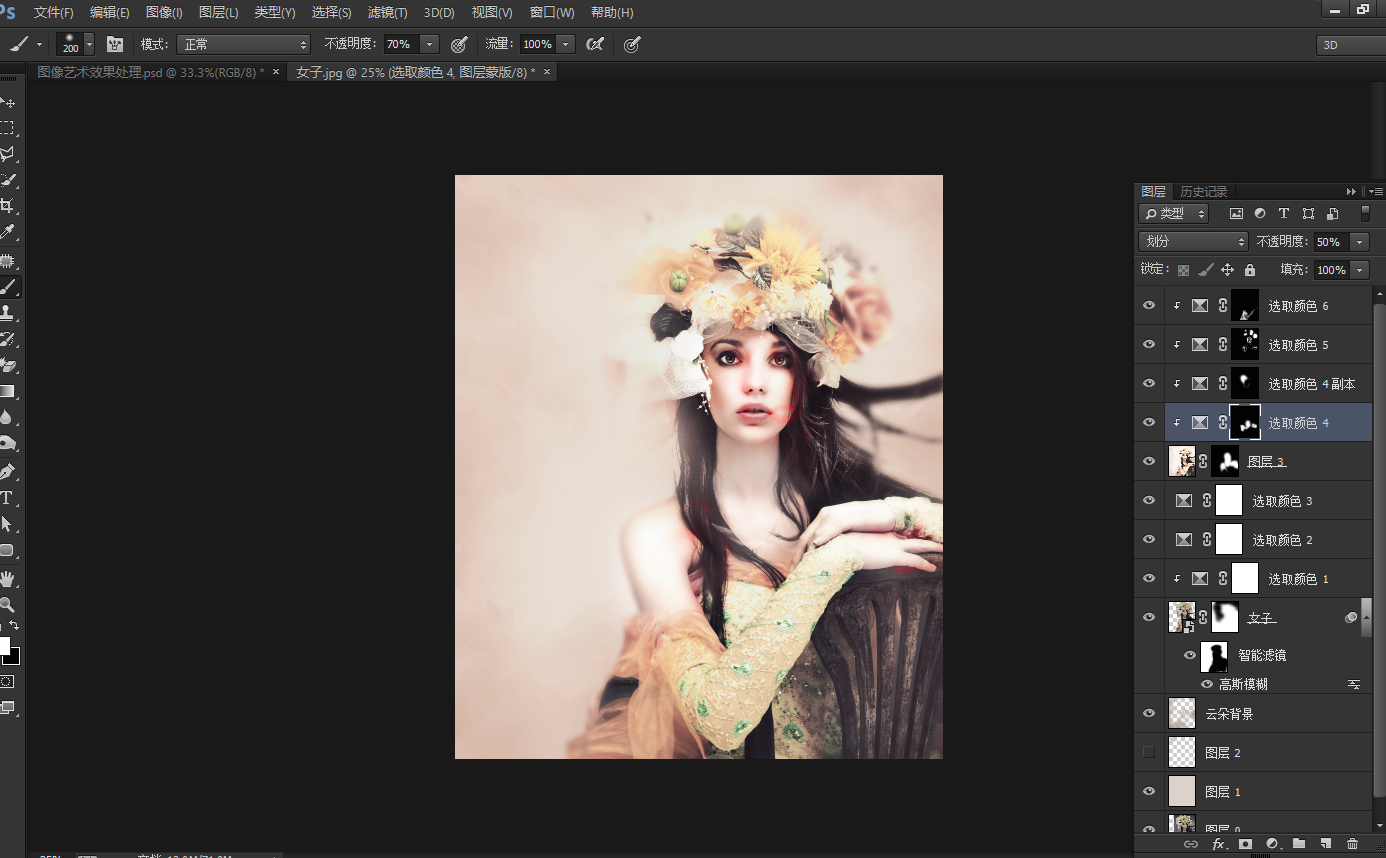Open the 滤镜(T) menu
The image size is (1386, 858).
(387, 13)
